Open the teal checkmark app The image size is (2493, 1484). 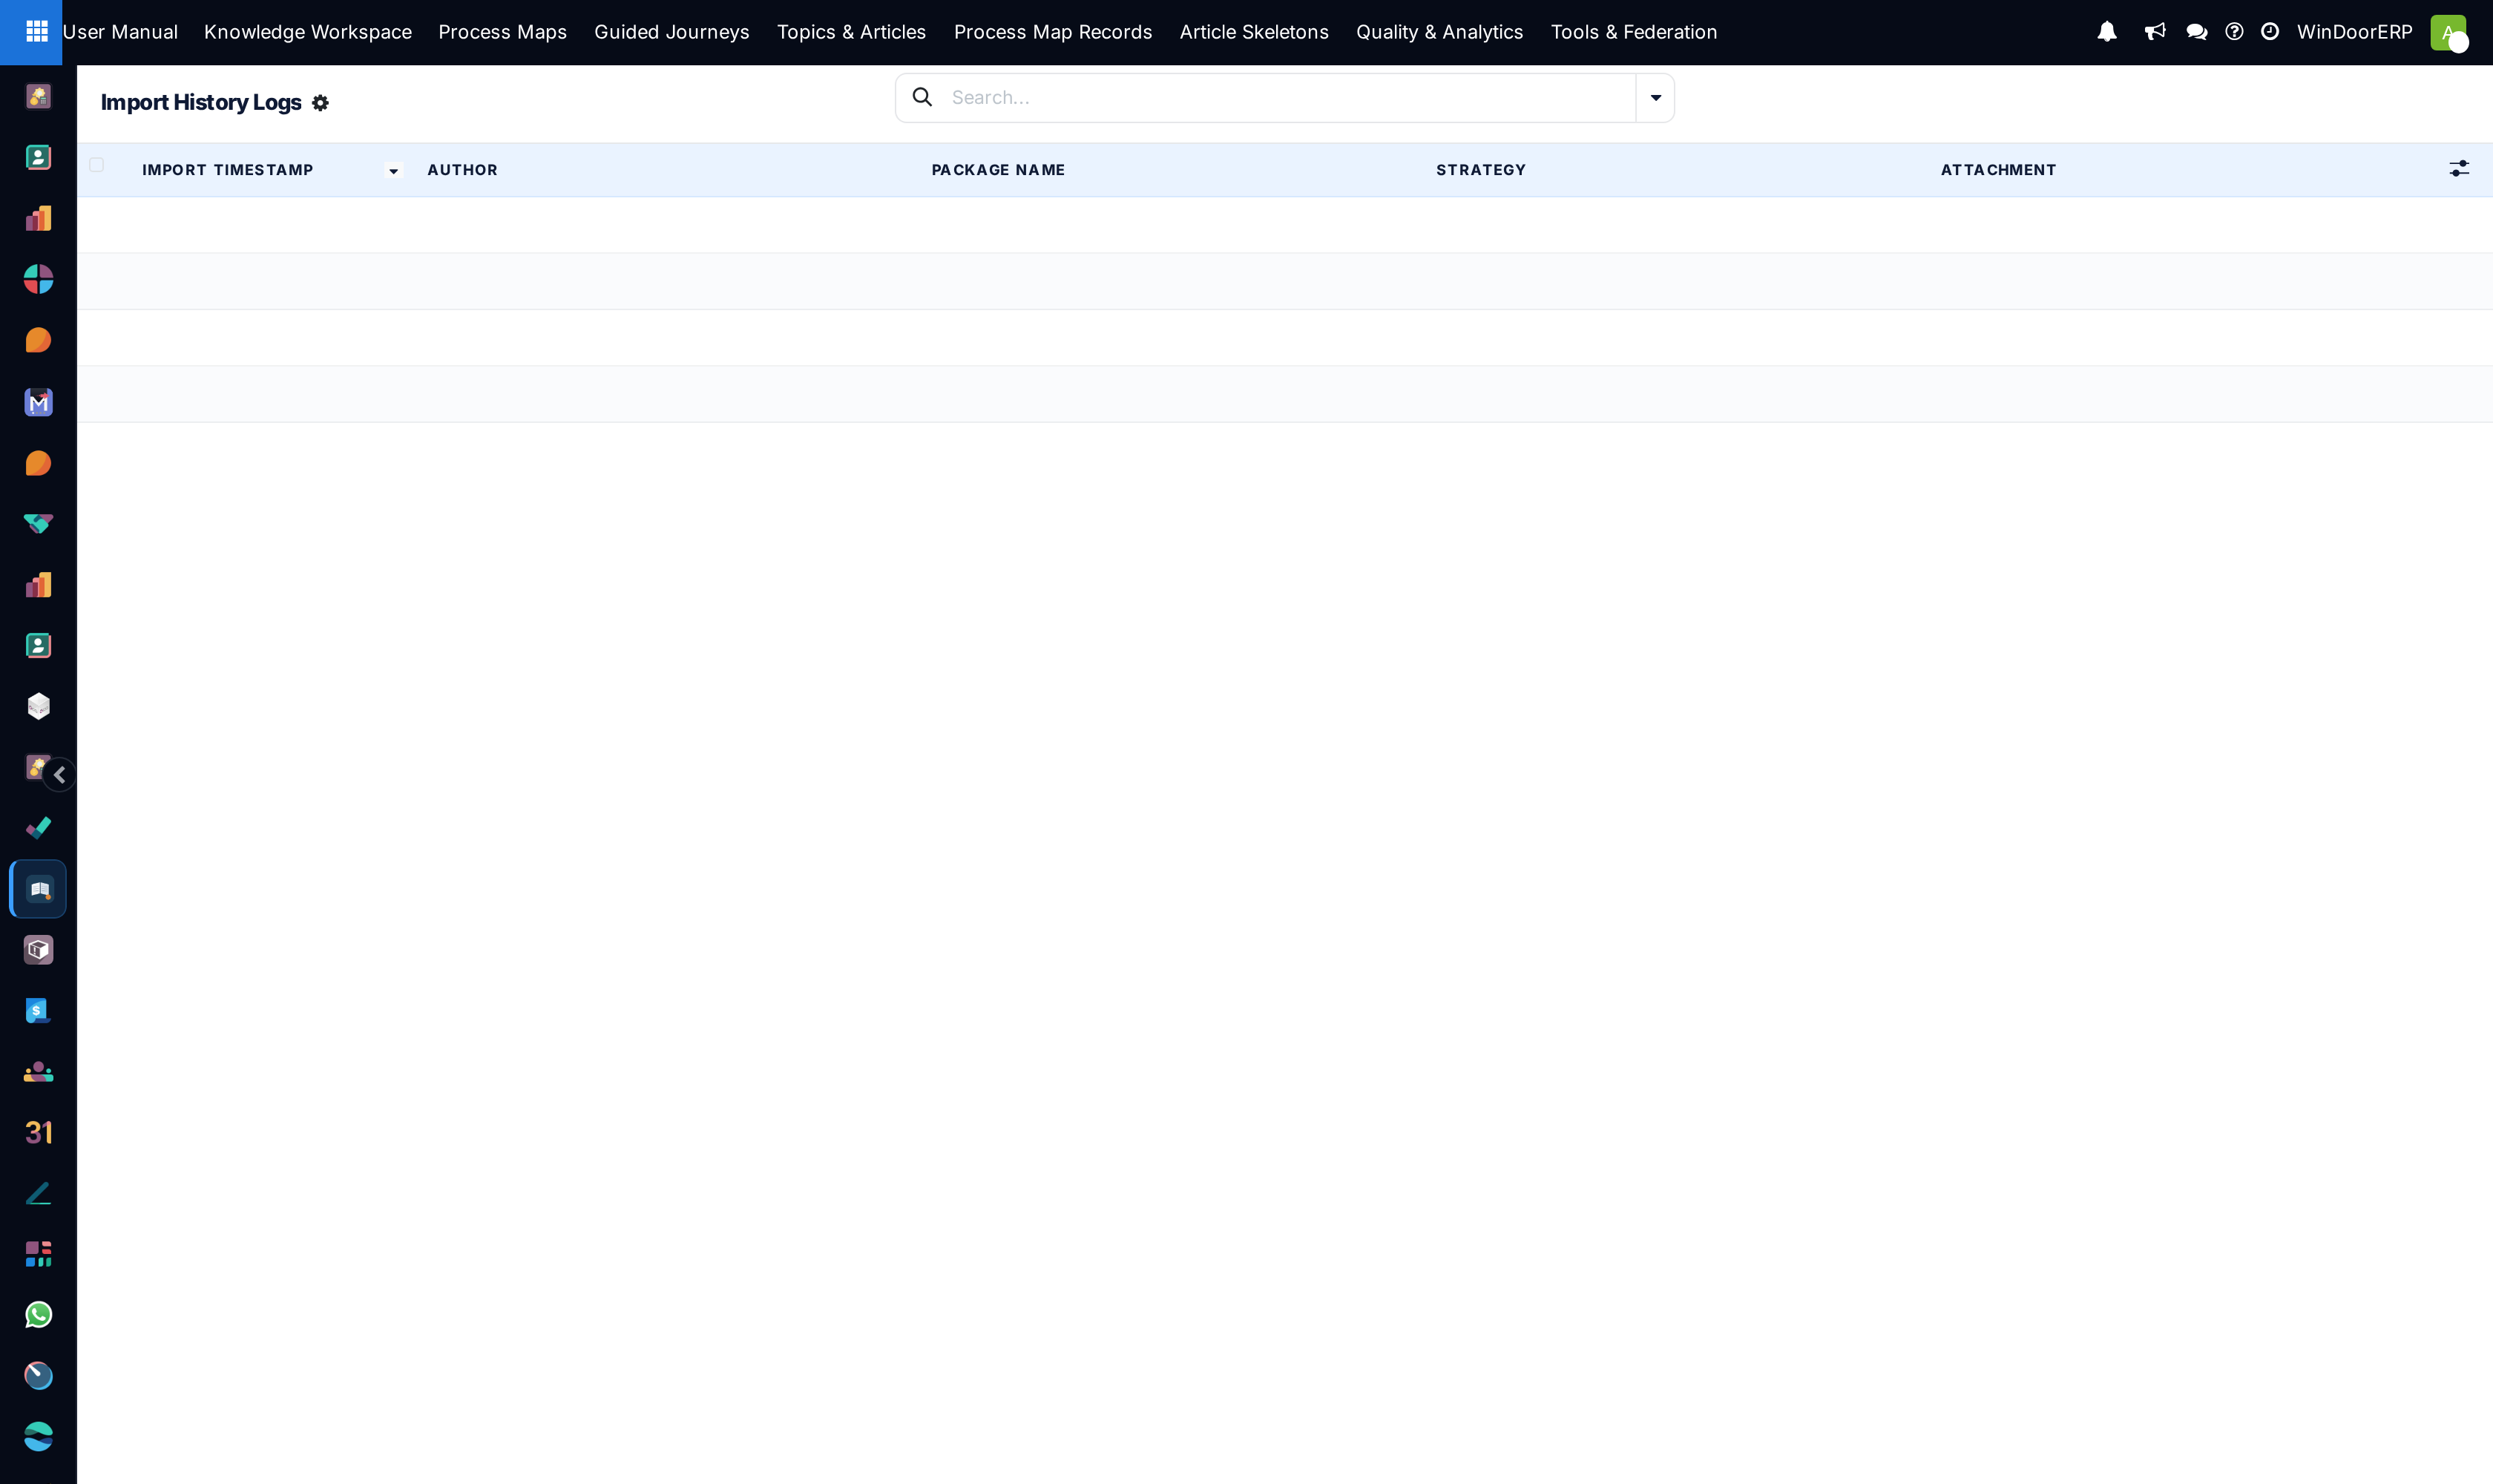point(38,828)
